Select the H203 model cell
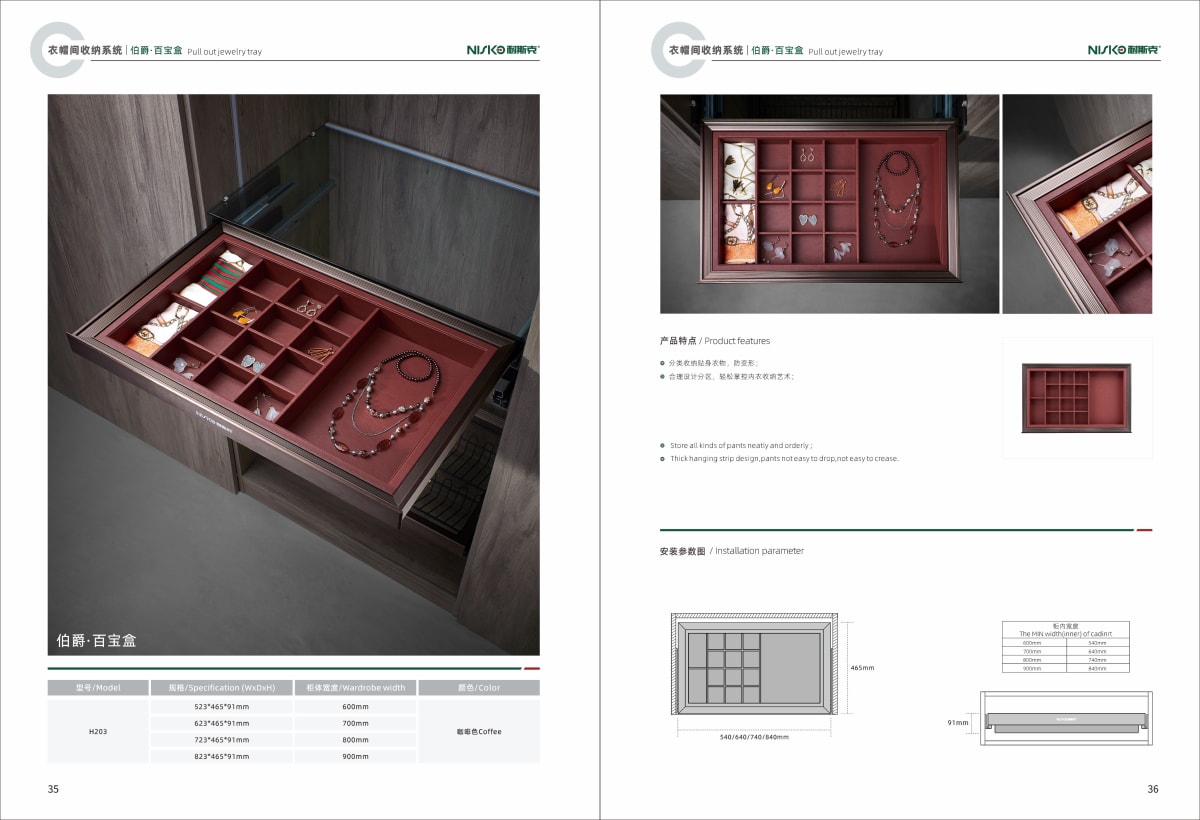Viewport: 1200px width, 820px height. [x=97, y=731]
